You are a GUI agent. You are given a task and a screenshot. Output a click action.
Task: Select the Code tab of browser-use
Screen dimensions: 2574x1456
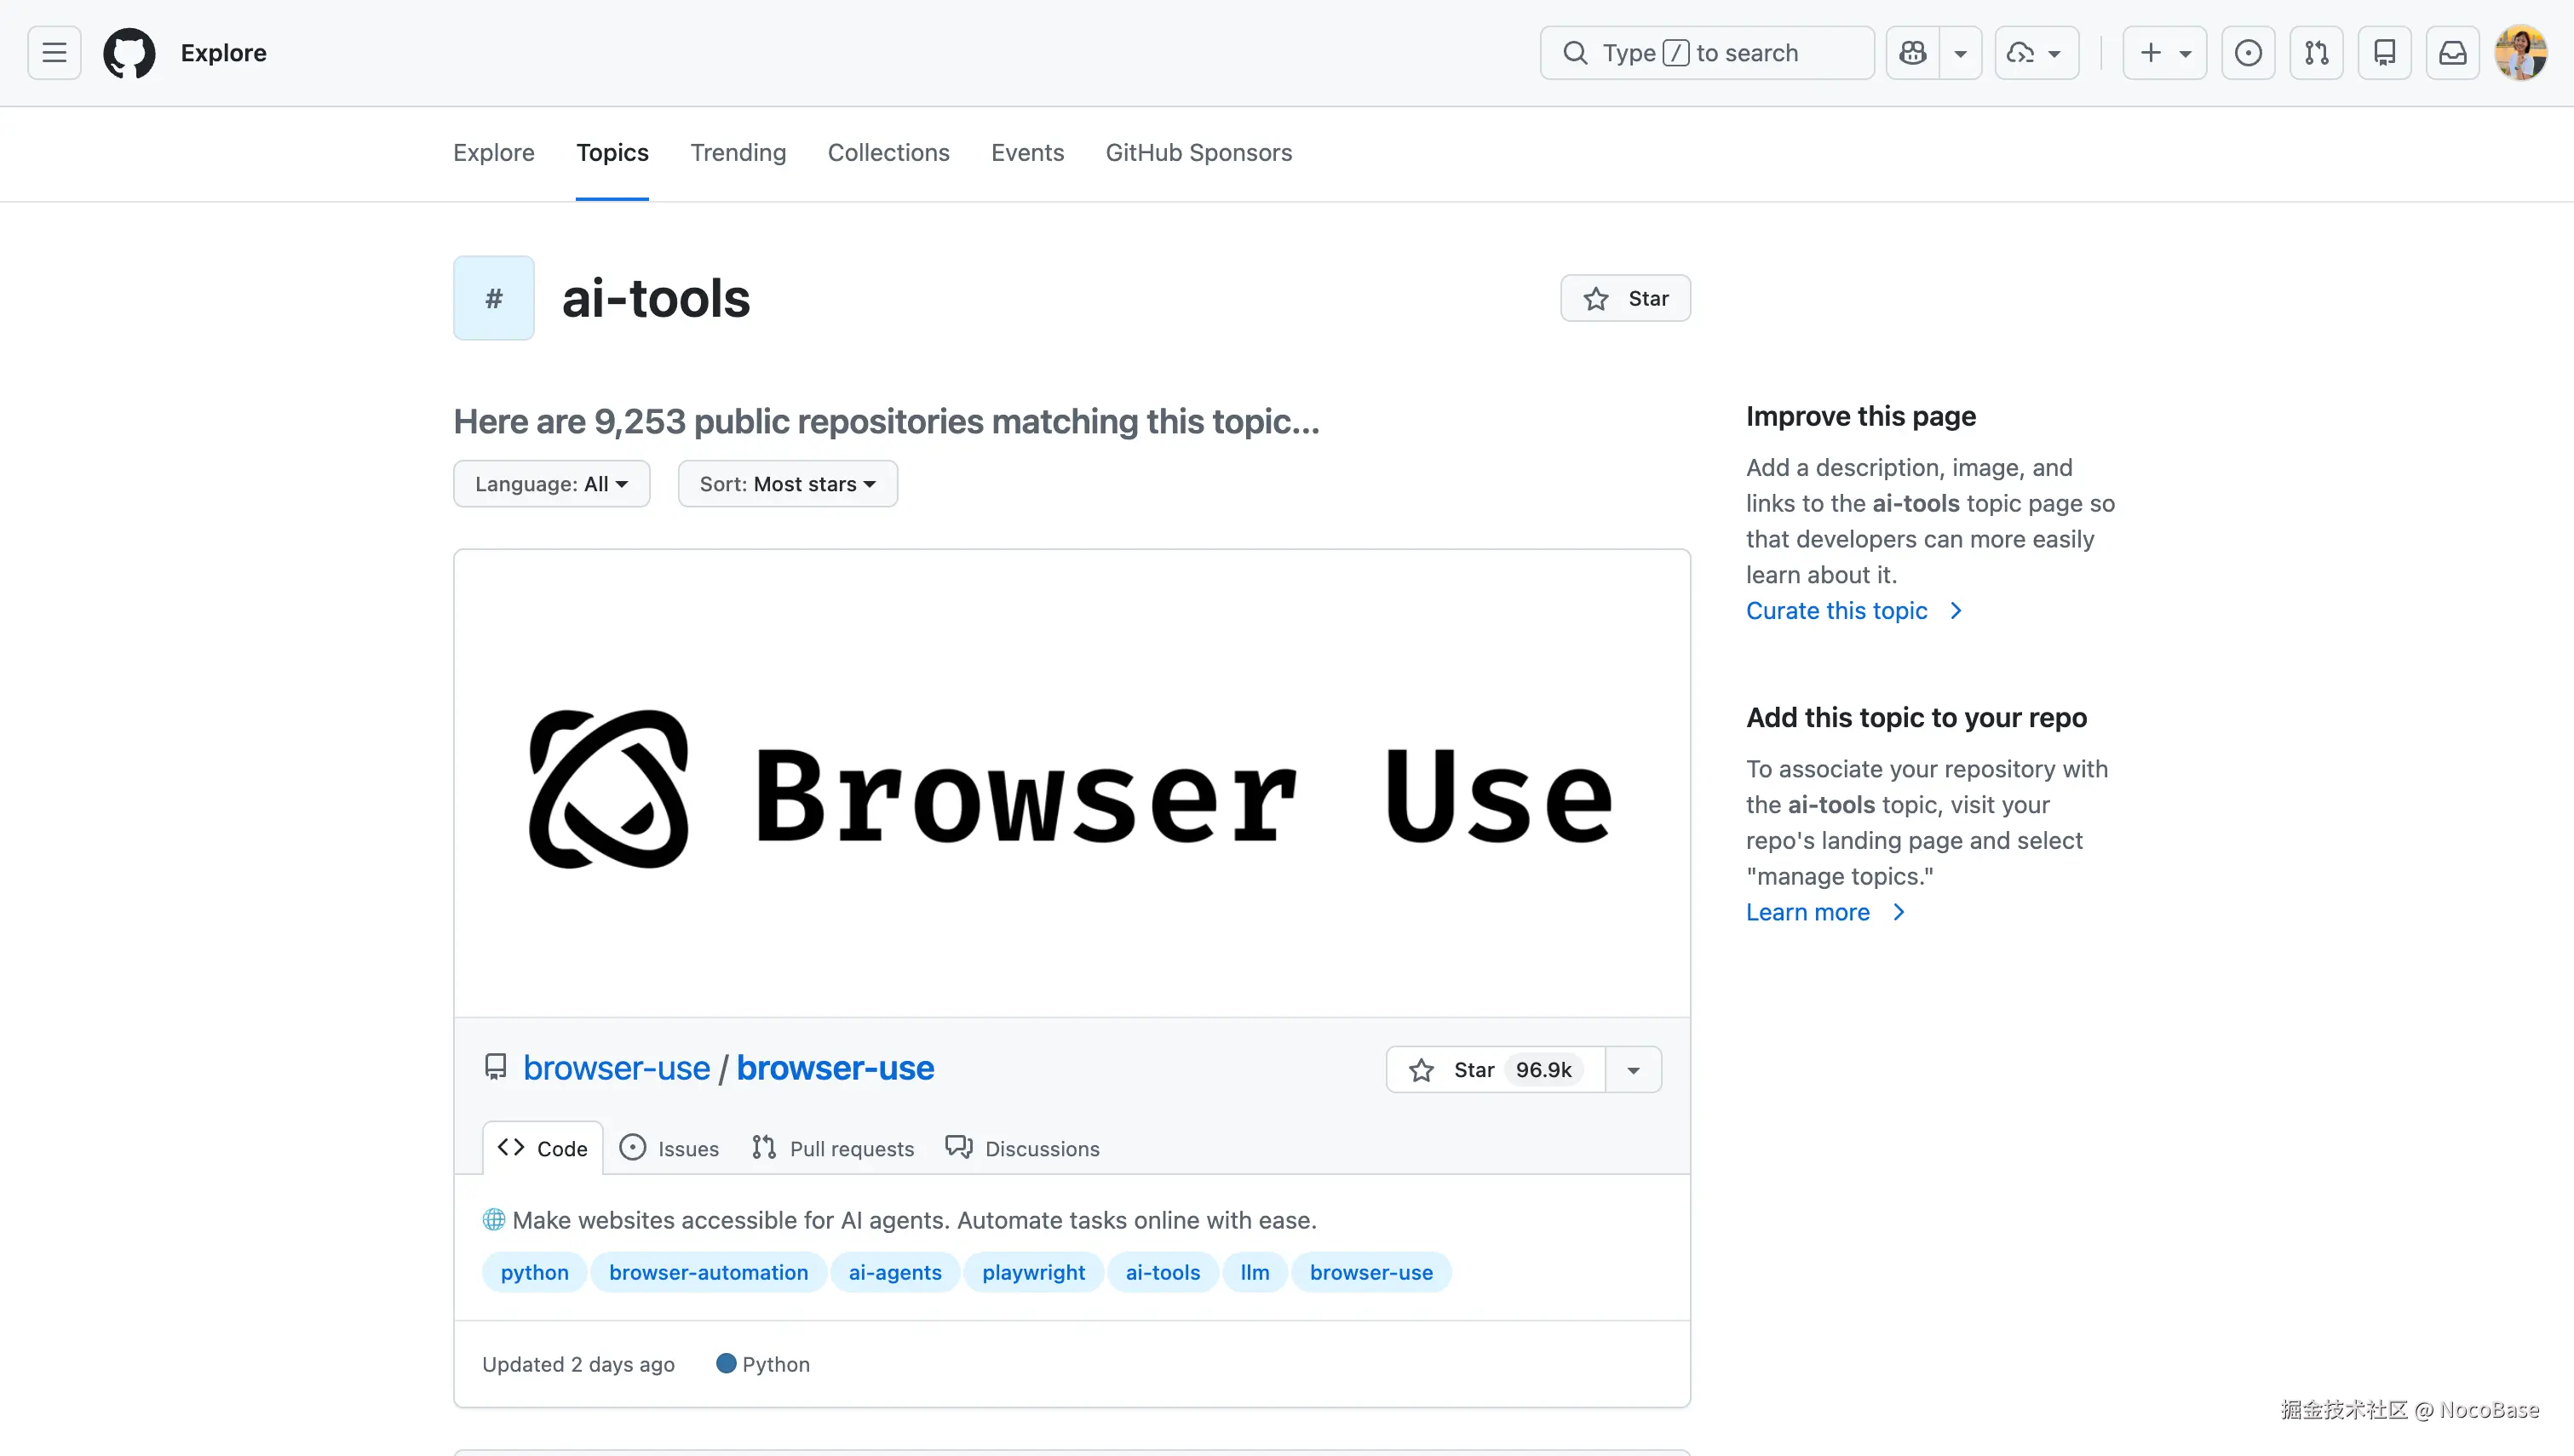pos(543,1148)
